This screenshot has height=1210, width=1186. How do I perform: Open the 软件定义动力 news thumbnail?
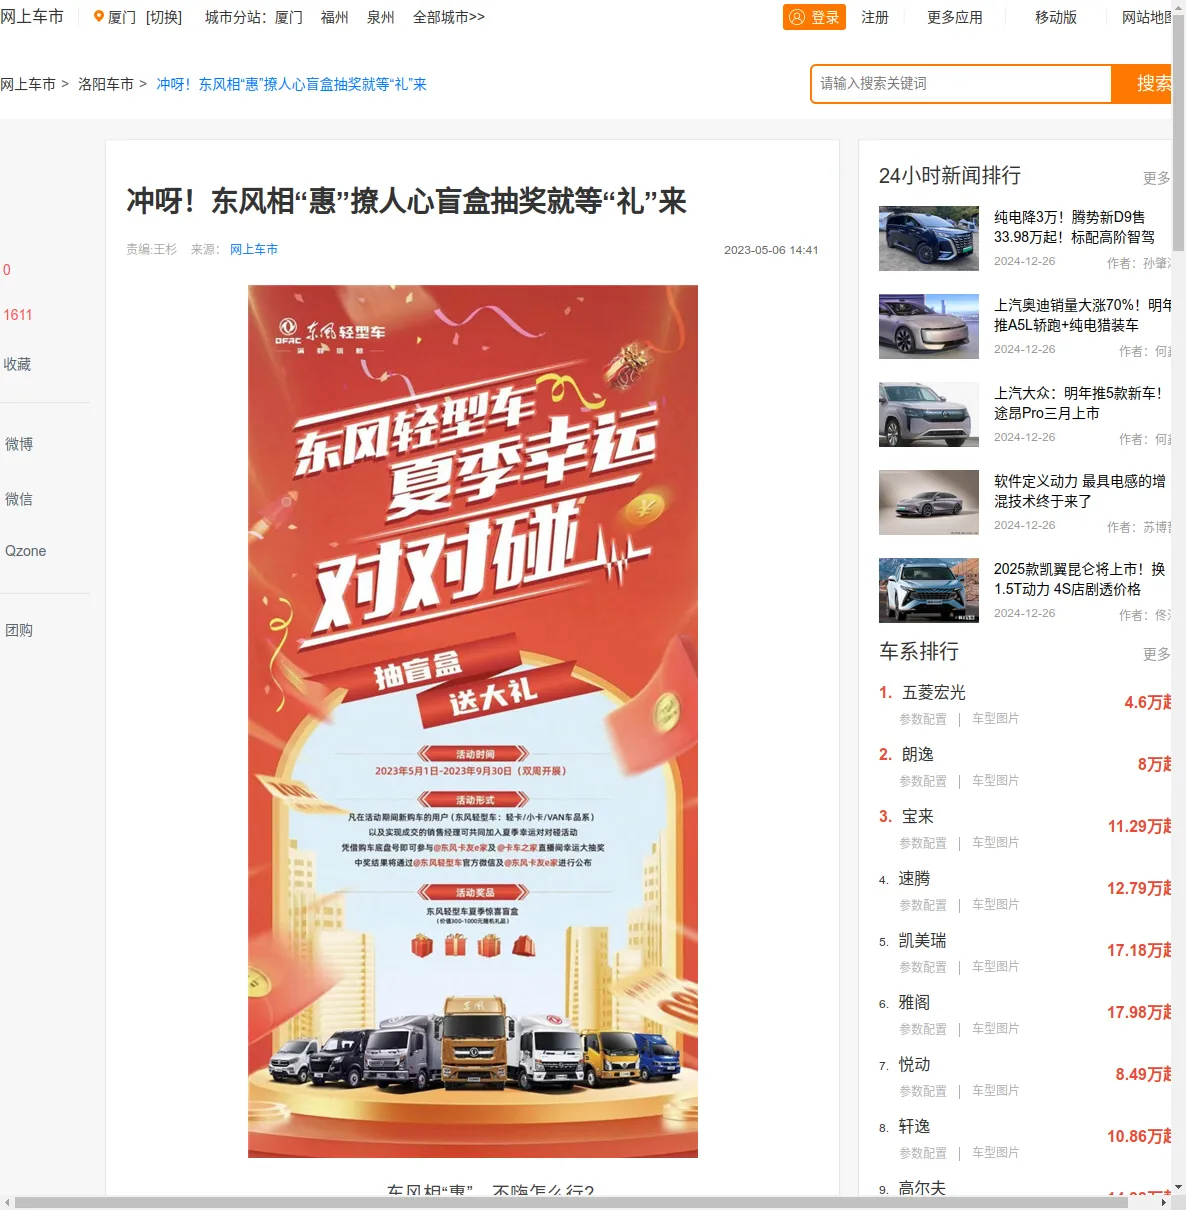pyautogui.click(x=929, y=502)
